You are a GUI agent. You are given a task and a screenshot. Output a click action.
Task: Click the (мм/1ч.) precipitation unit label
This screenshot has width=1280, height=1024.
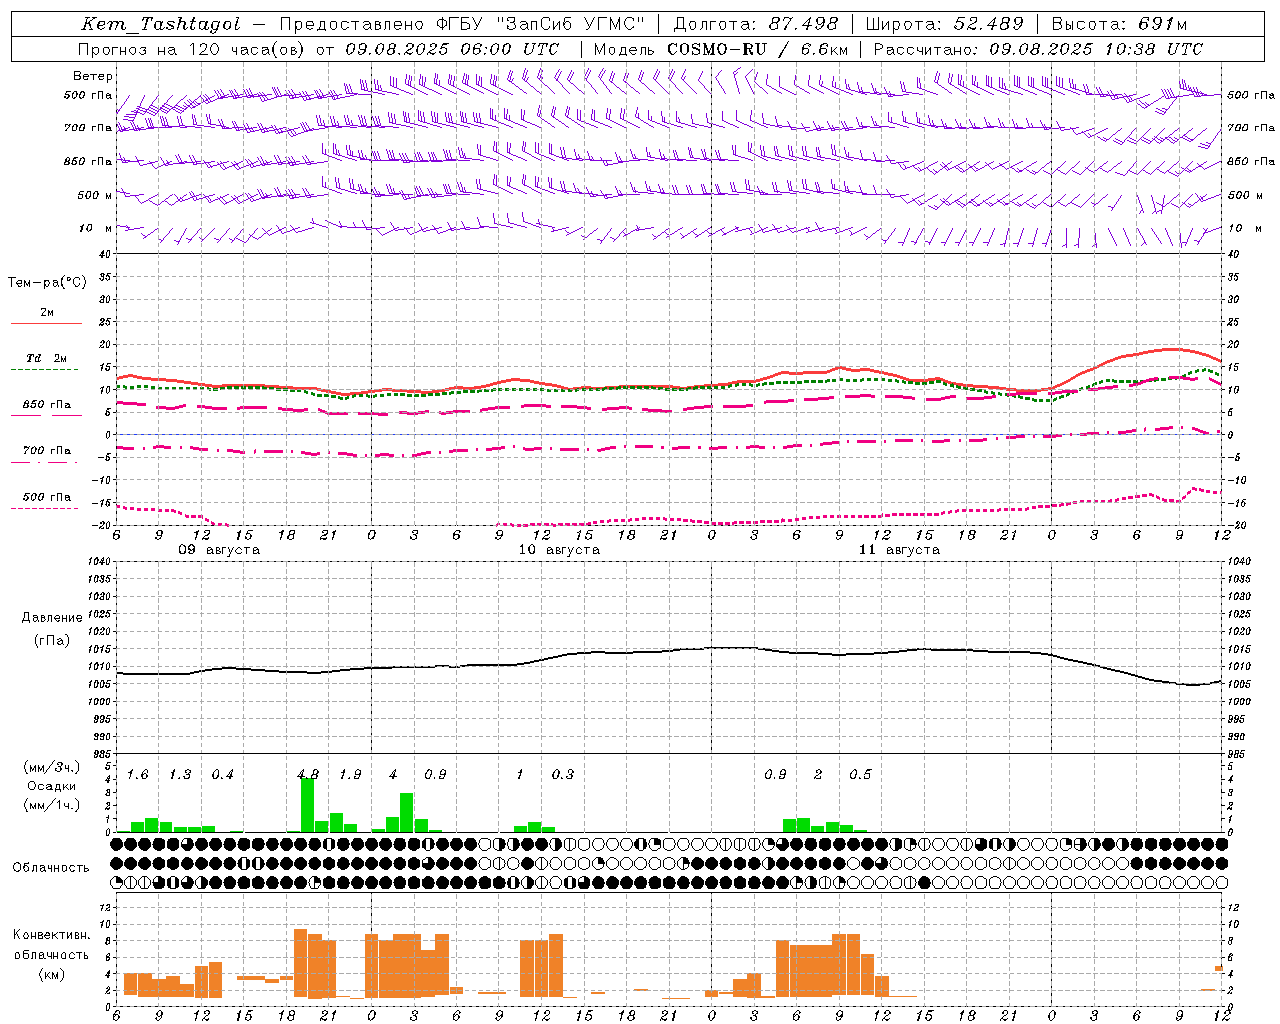pyautogui.click(x=51, y=805)
